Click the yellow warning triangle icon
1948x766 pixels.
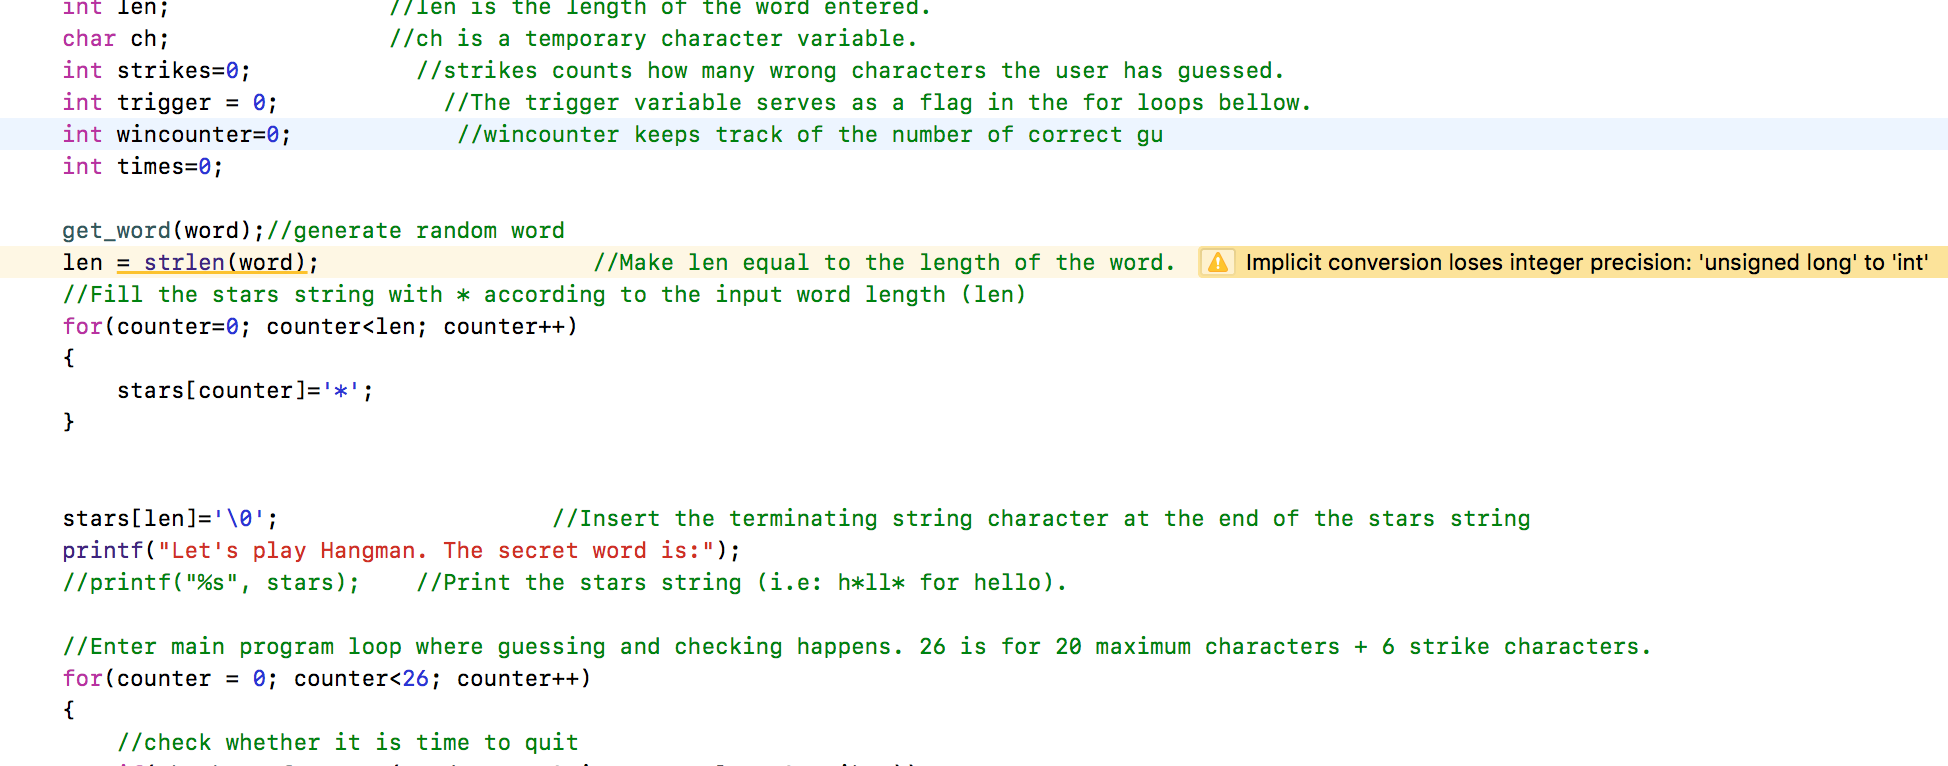[1217, 262]
